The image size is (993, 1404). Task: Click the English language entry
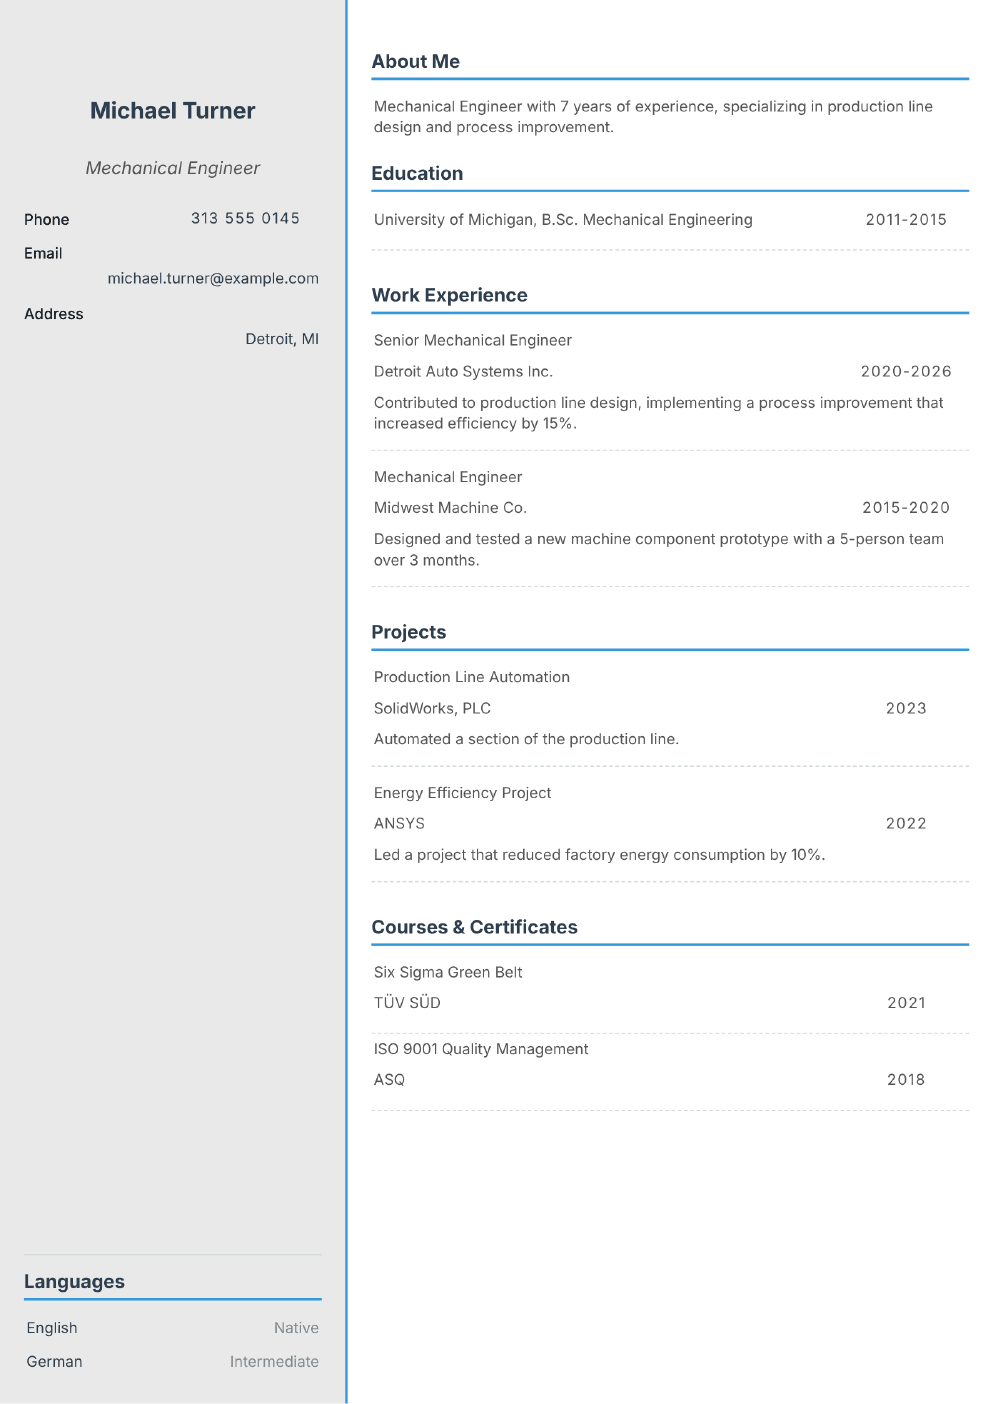tap(52, 1328)
